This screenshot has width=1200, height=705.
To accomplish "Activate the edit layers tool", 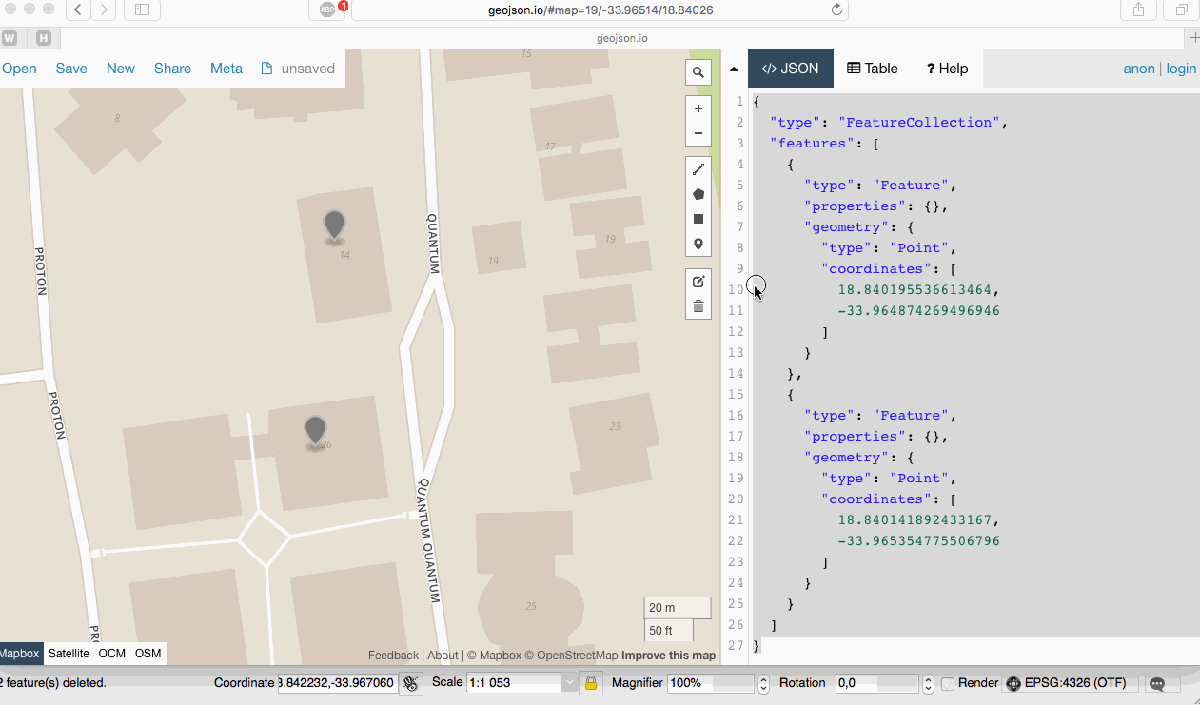I will pos(698,281).
